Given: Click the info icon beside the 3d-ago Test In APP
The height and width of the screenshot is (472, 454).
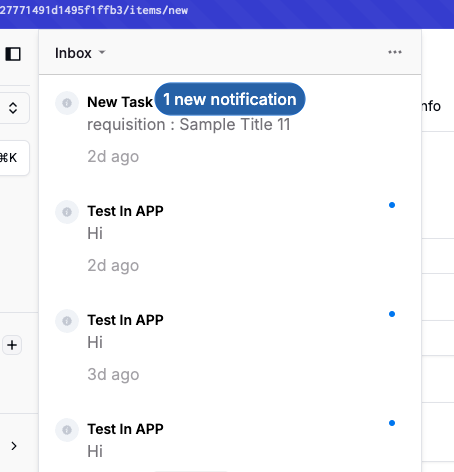Looking at the screenshot, I should coord(67,321).
